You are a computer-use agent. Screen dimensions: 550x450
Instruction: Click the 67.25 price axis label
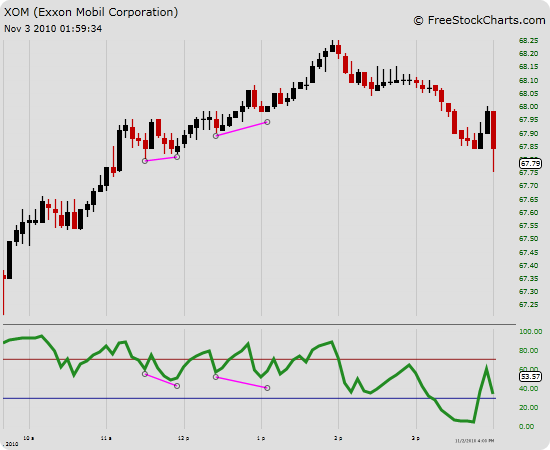click(x=528, y=305)
